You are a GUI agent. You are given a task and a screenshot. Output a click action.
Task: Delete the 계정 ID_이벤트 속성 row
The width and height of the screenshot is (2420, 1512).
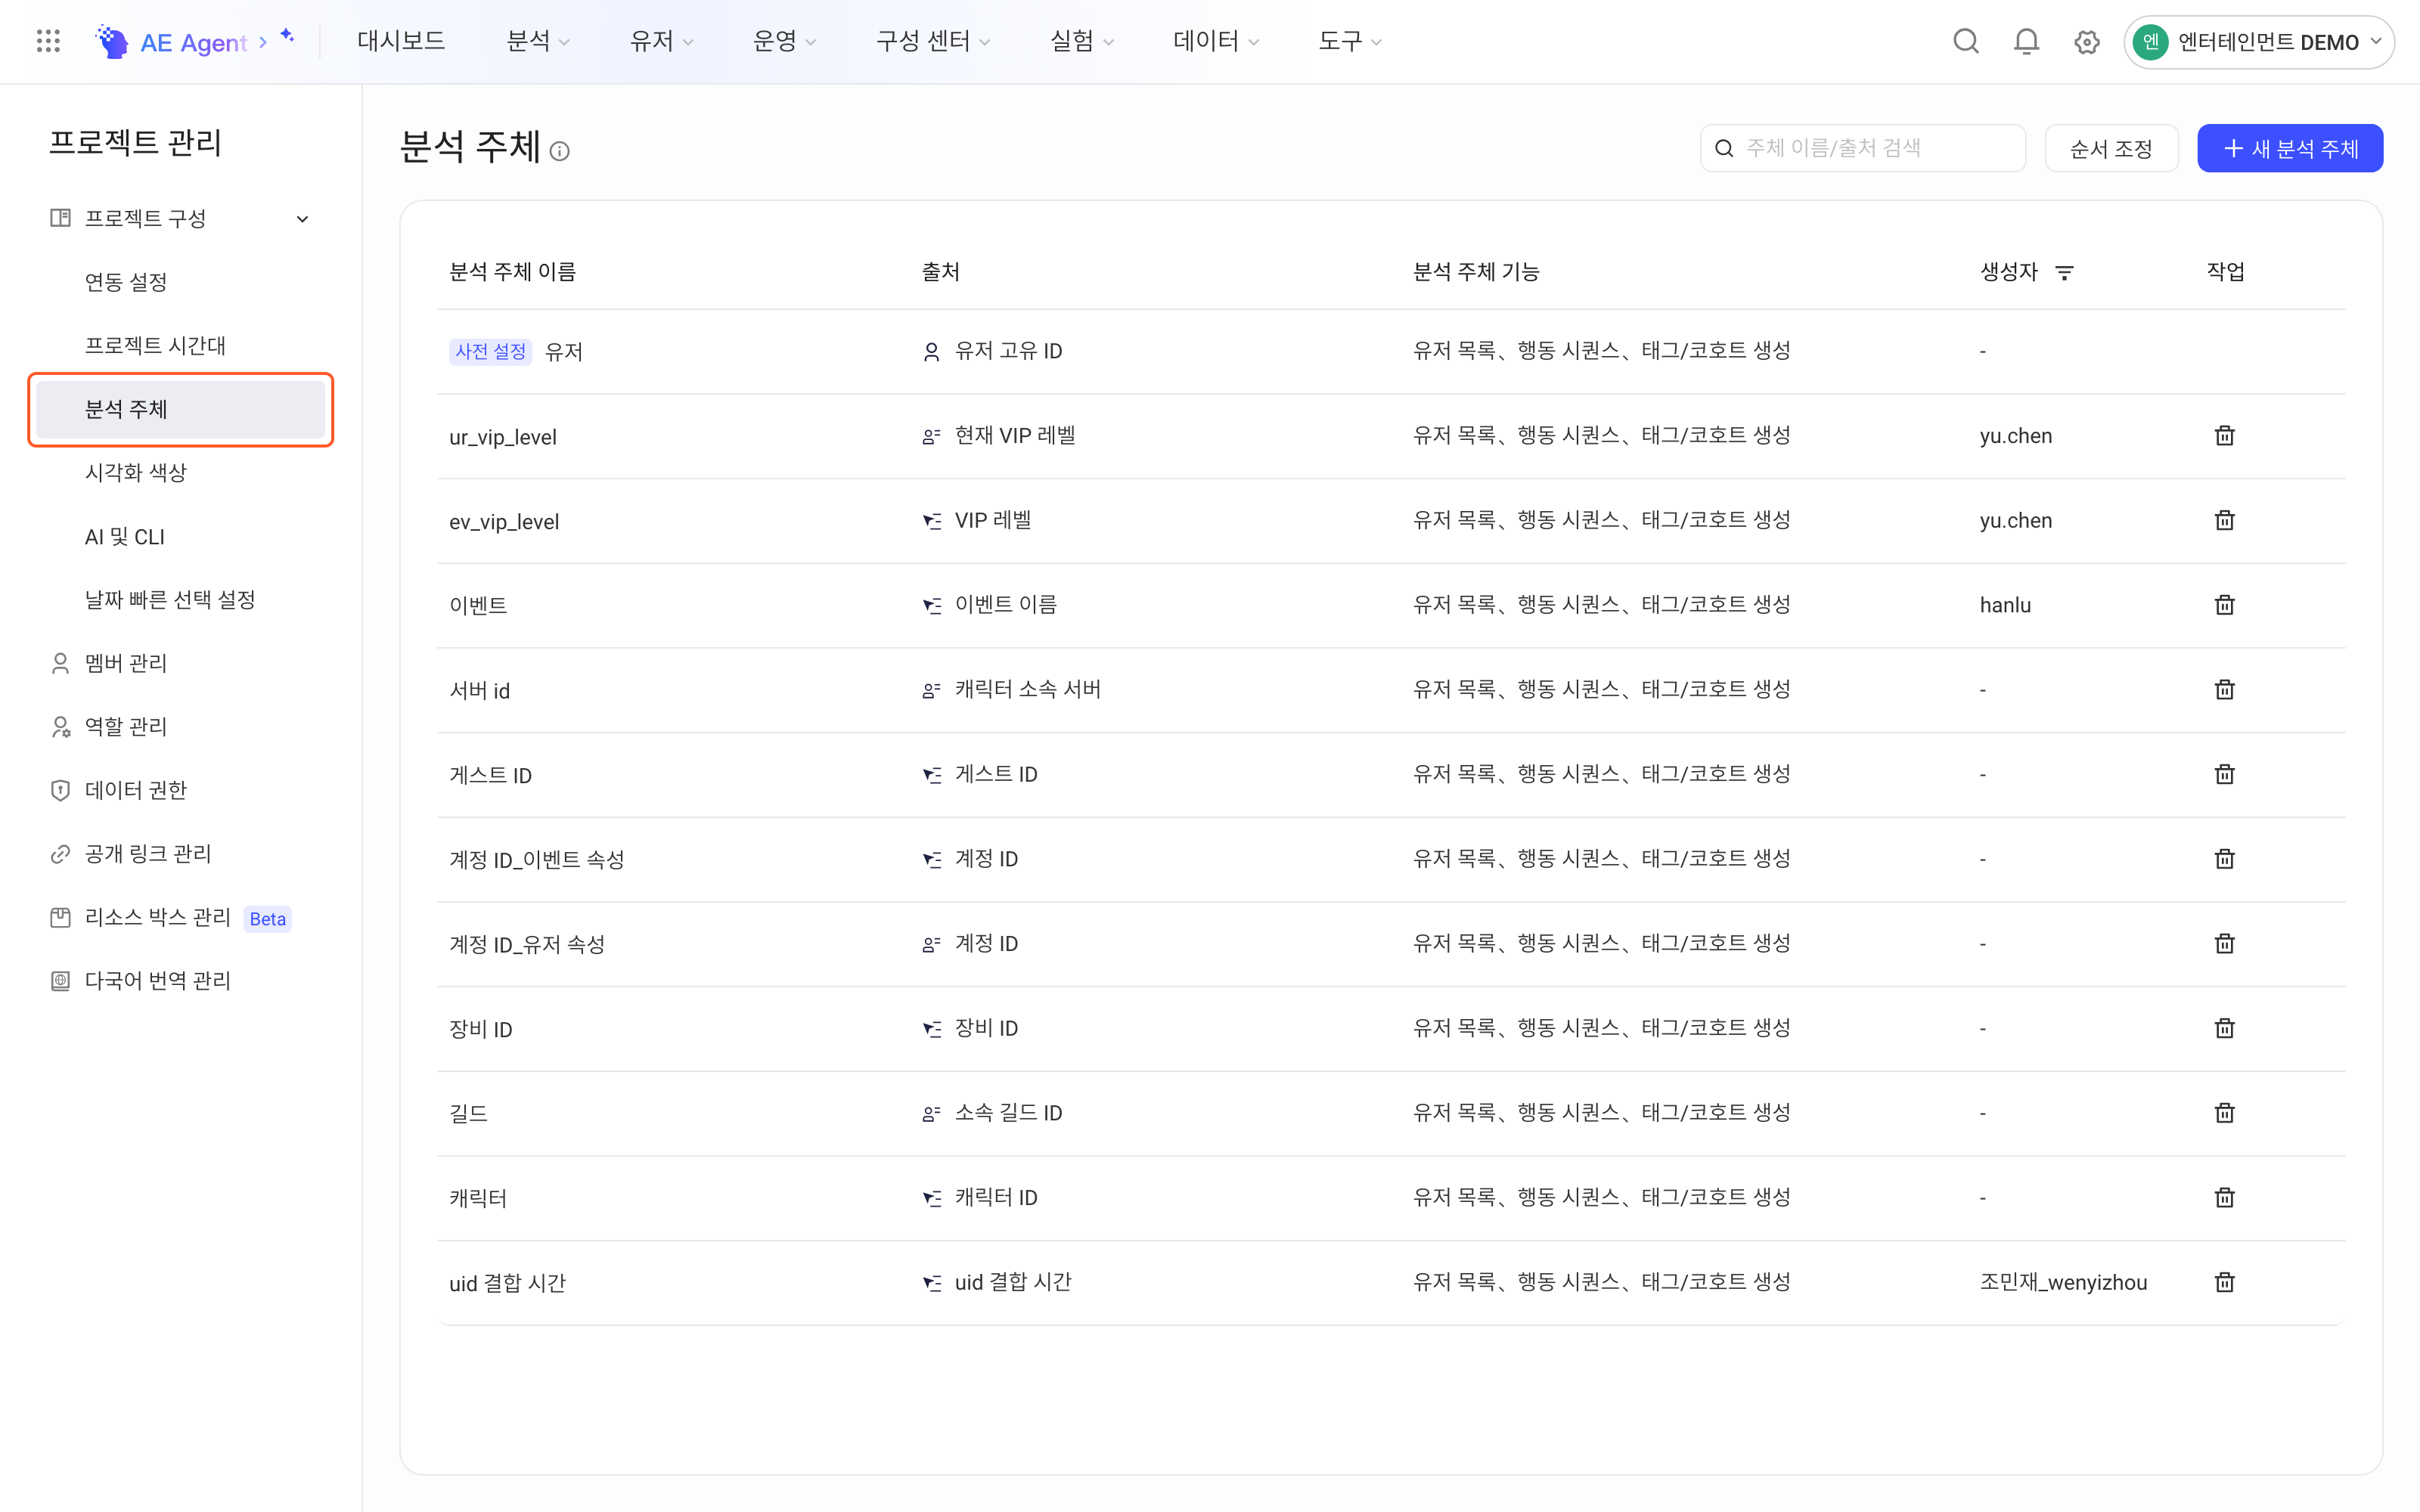tap(2224, 858)
